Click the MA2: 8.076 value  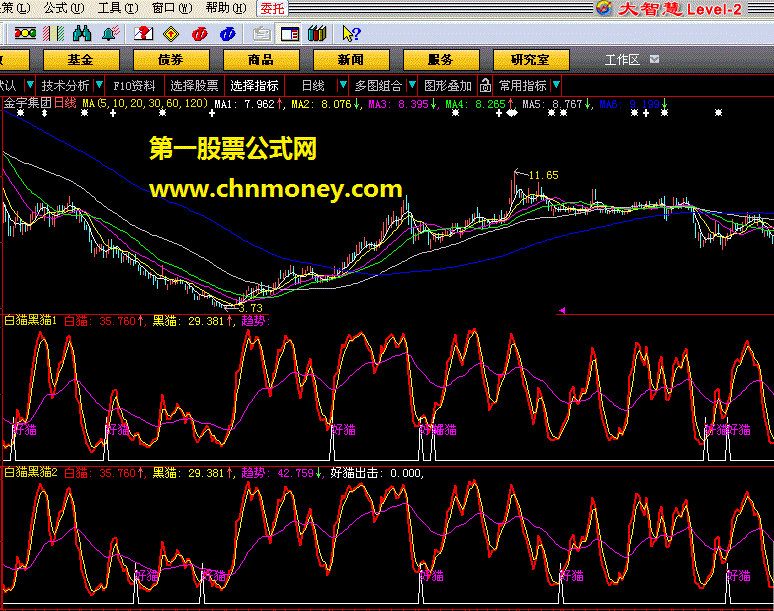pos(325,104)
